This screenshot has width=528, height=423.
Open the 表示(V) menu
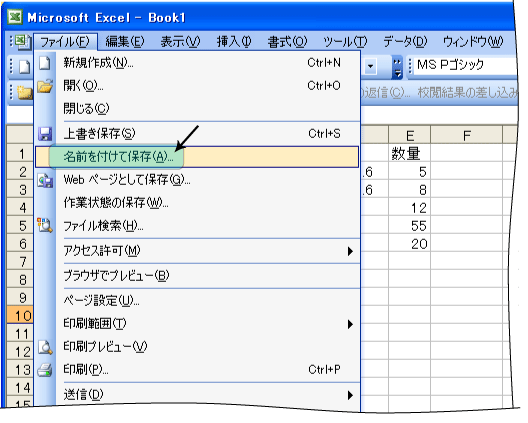click(180, 42)
